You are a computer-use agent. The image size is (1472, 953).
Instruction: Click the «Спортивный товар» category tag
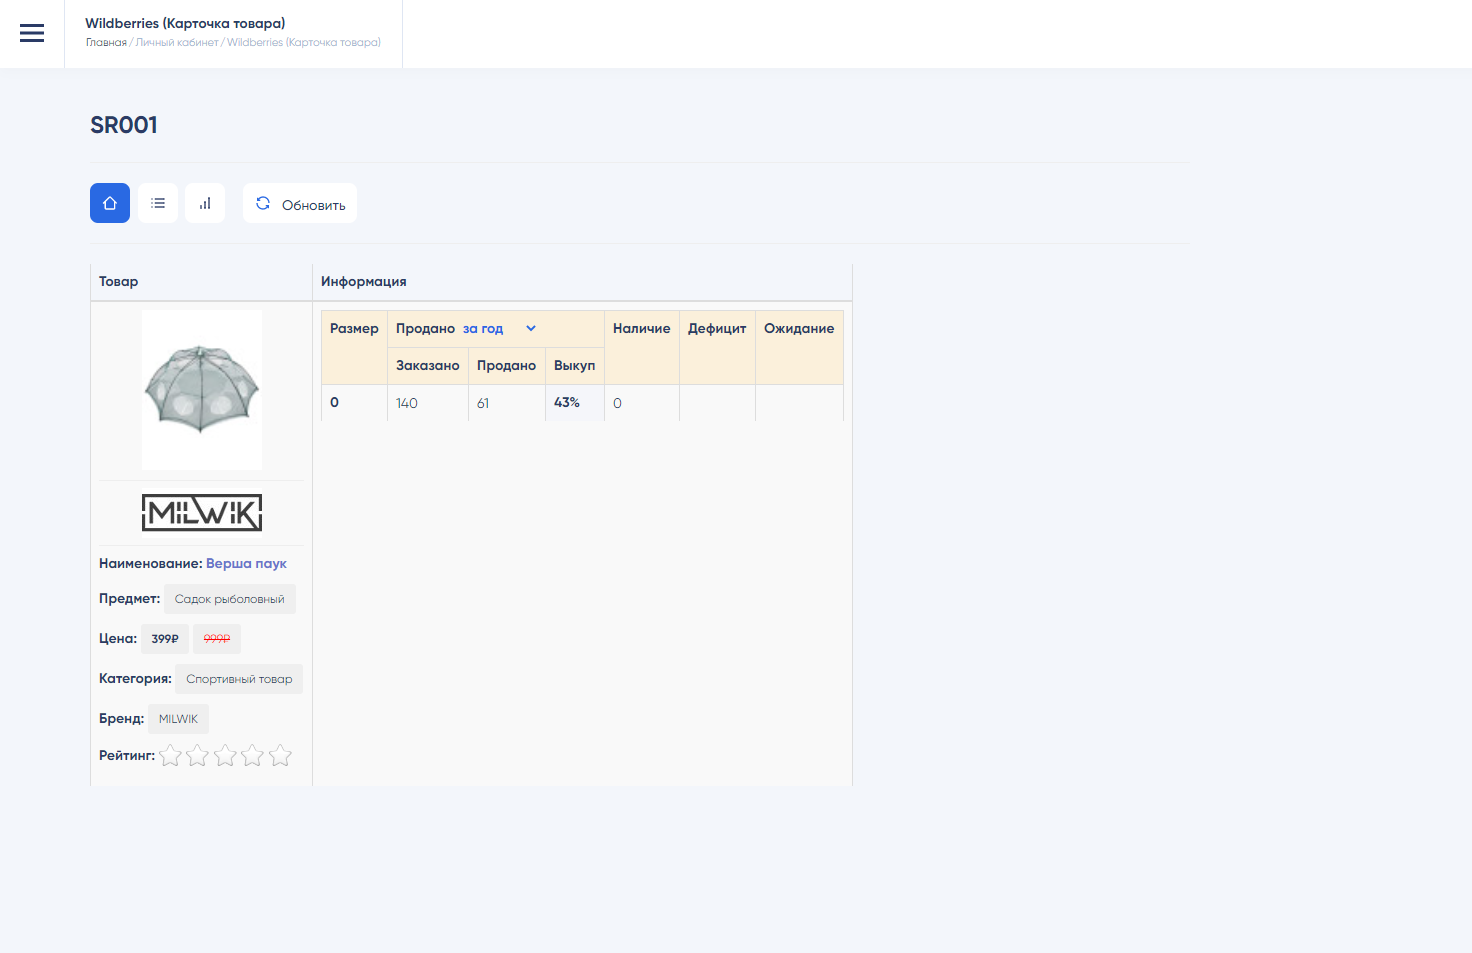(x=239, y=679)
